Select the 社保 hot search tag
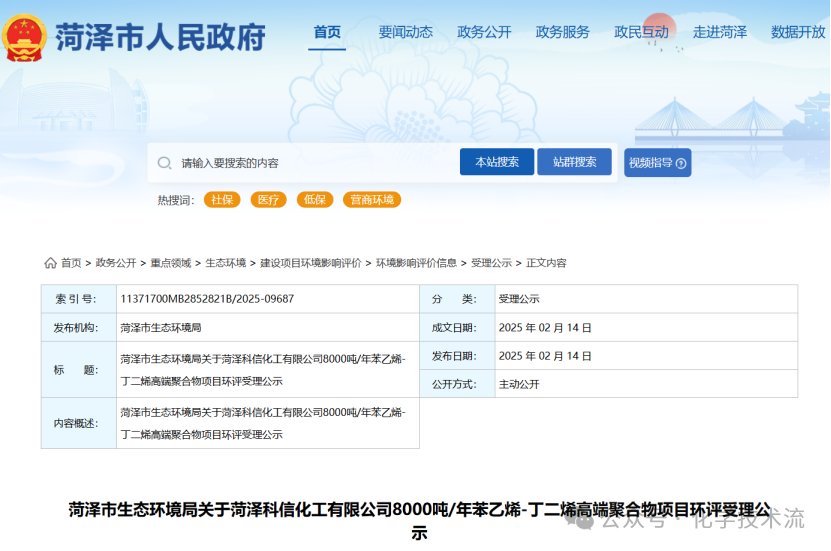Screen dimensions: 831x551 [222, 200]
